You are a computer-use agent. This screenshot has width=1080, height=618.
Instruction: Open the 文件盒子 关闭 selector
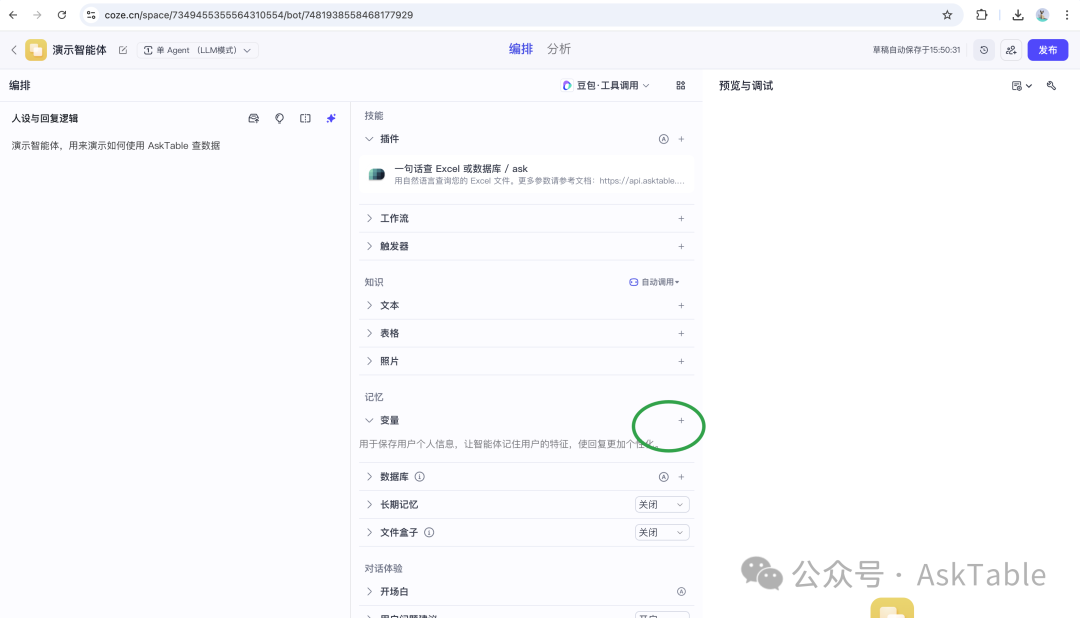(662, 532)
